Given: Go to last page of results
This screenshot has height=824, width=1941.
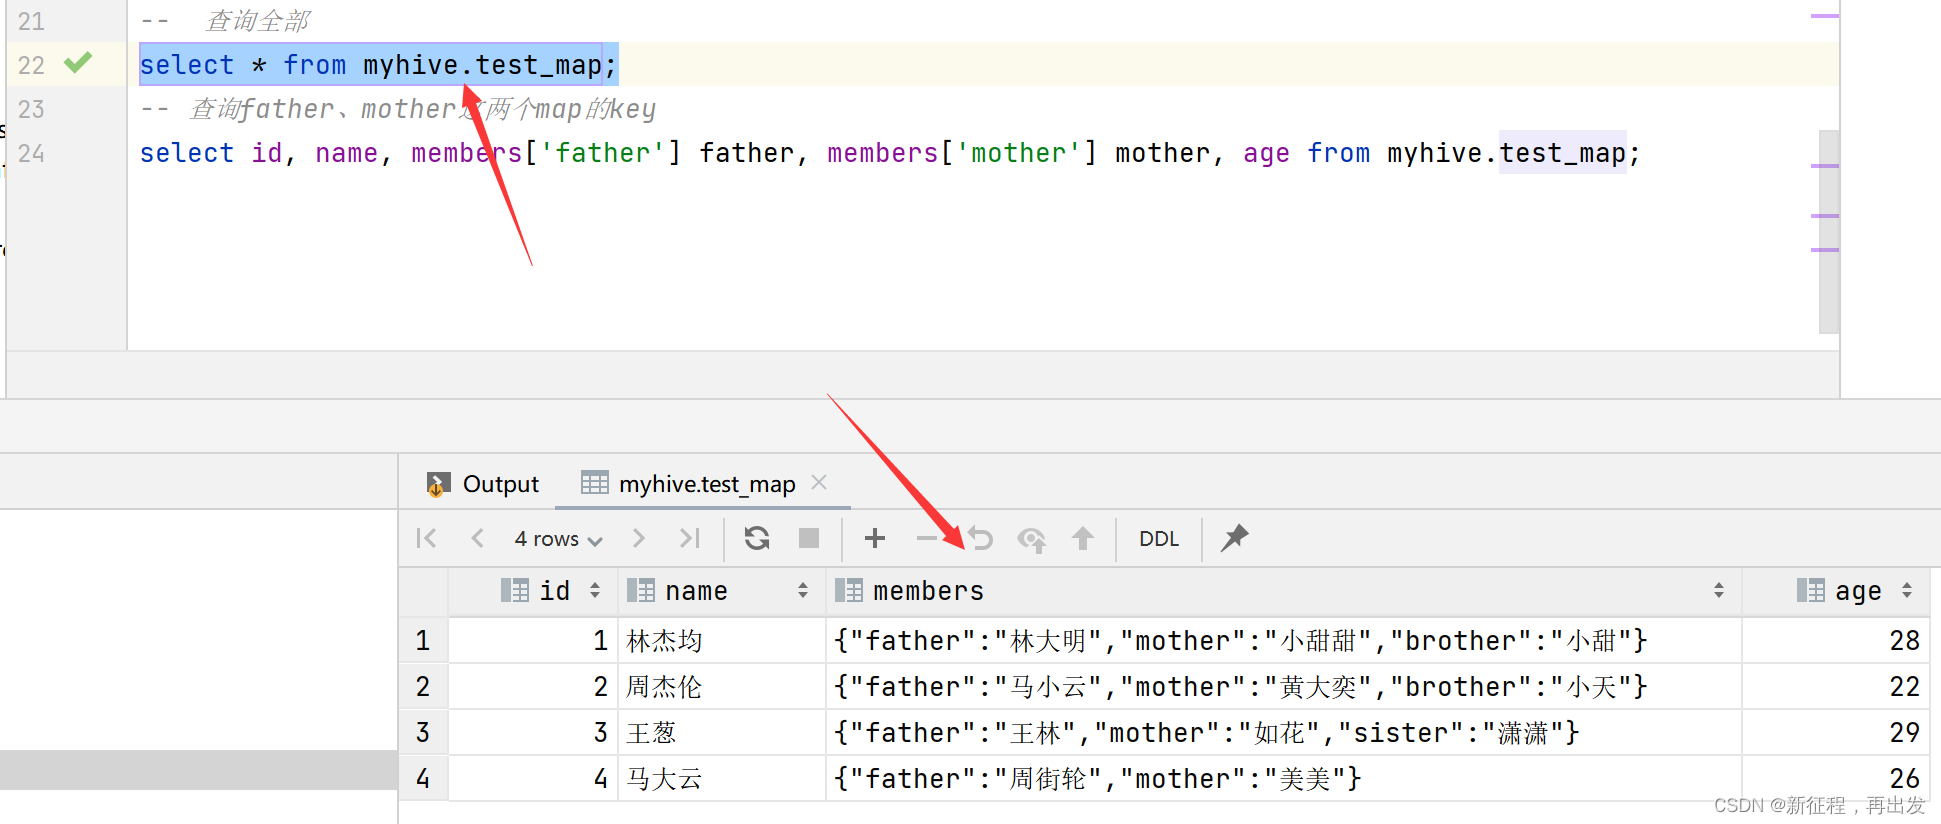Looking at the screenshot, I should (x=689, y=538).
